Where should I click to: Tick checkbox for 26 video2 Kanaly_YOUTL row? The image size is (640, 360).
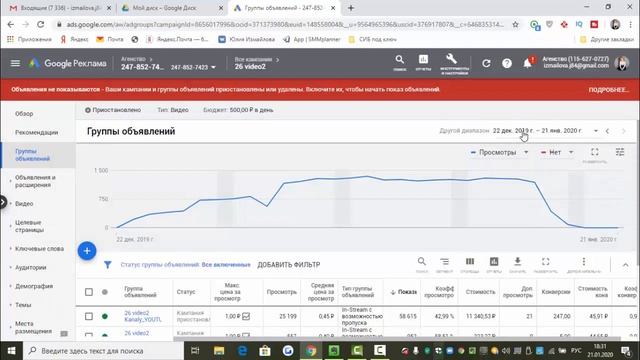pos(89,316)
